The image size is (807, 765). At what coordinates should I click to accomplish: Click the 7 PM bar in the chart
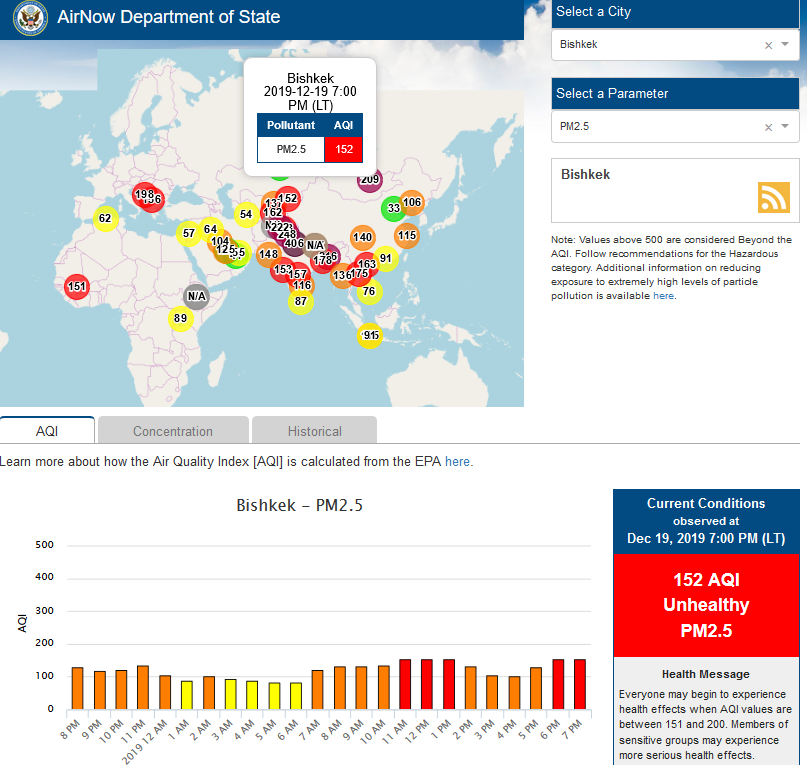click(580, 683)
